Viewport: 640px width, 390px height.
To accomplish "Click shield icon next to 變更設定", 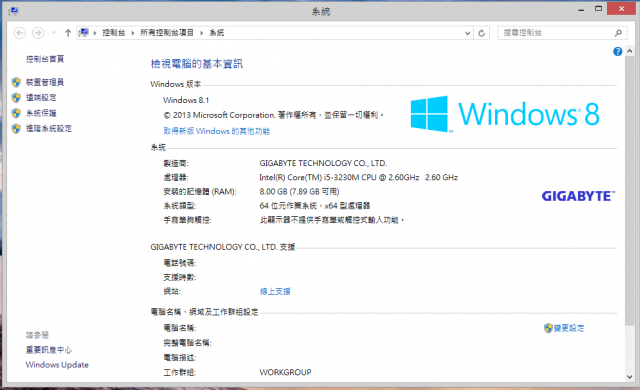I will [548, 328].
